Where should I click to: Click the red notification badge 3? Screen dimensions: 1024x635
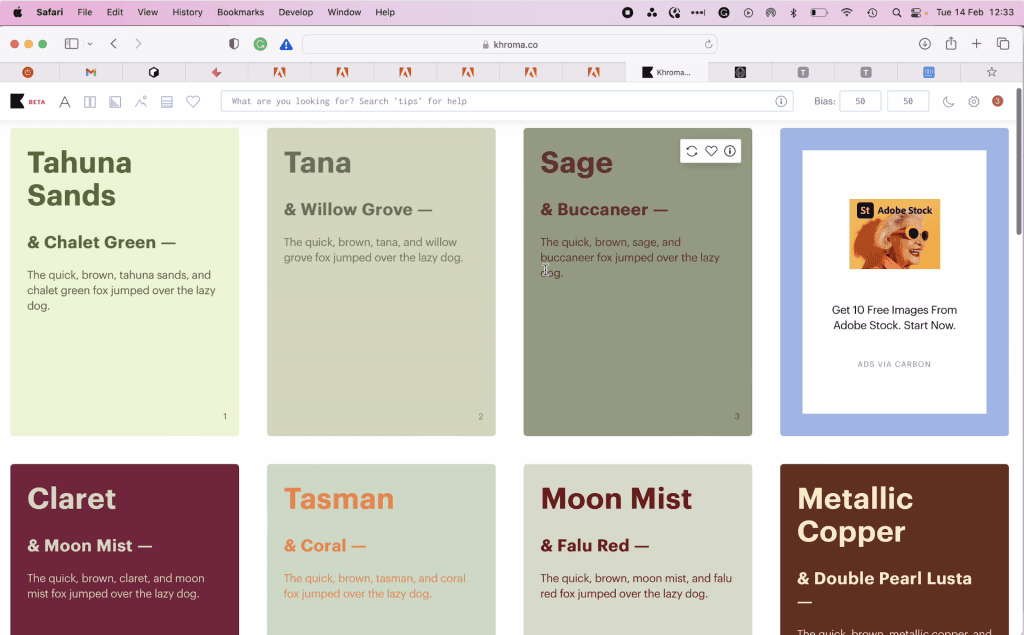coord(997,101)
